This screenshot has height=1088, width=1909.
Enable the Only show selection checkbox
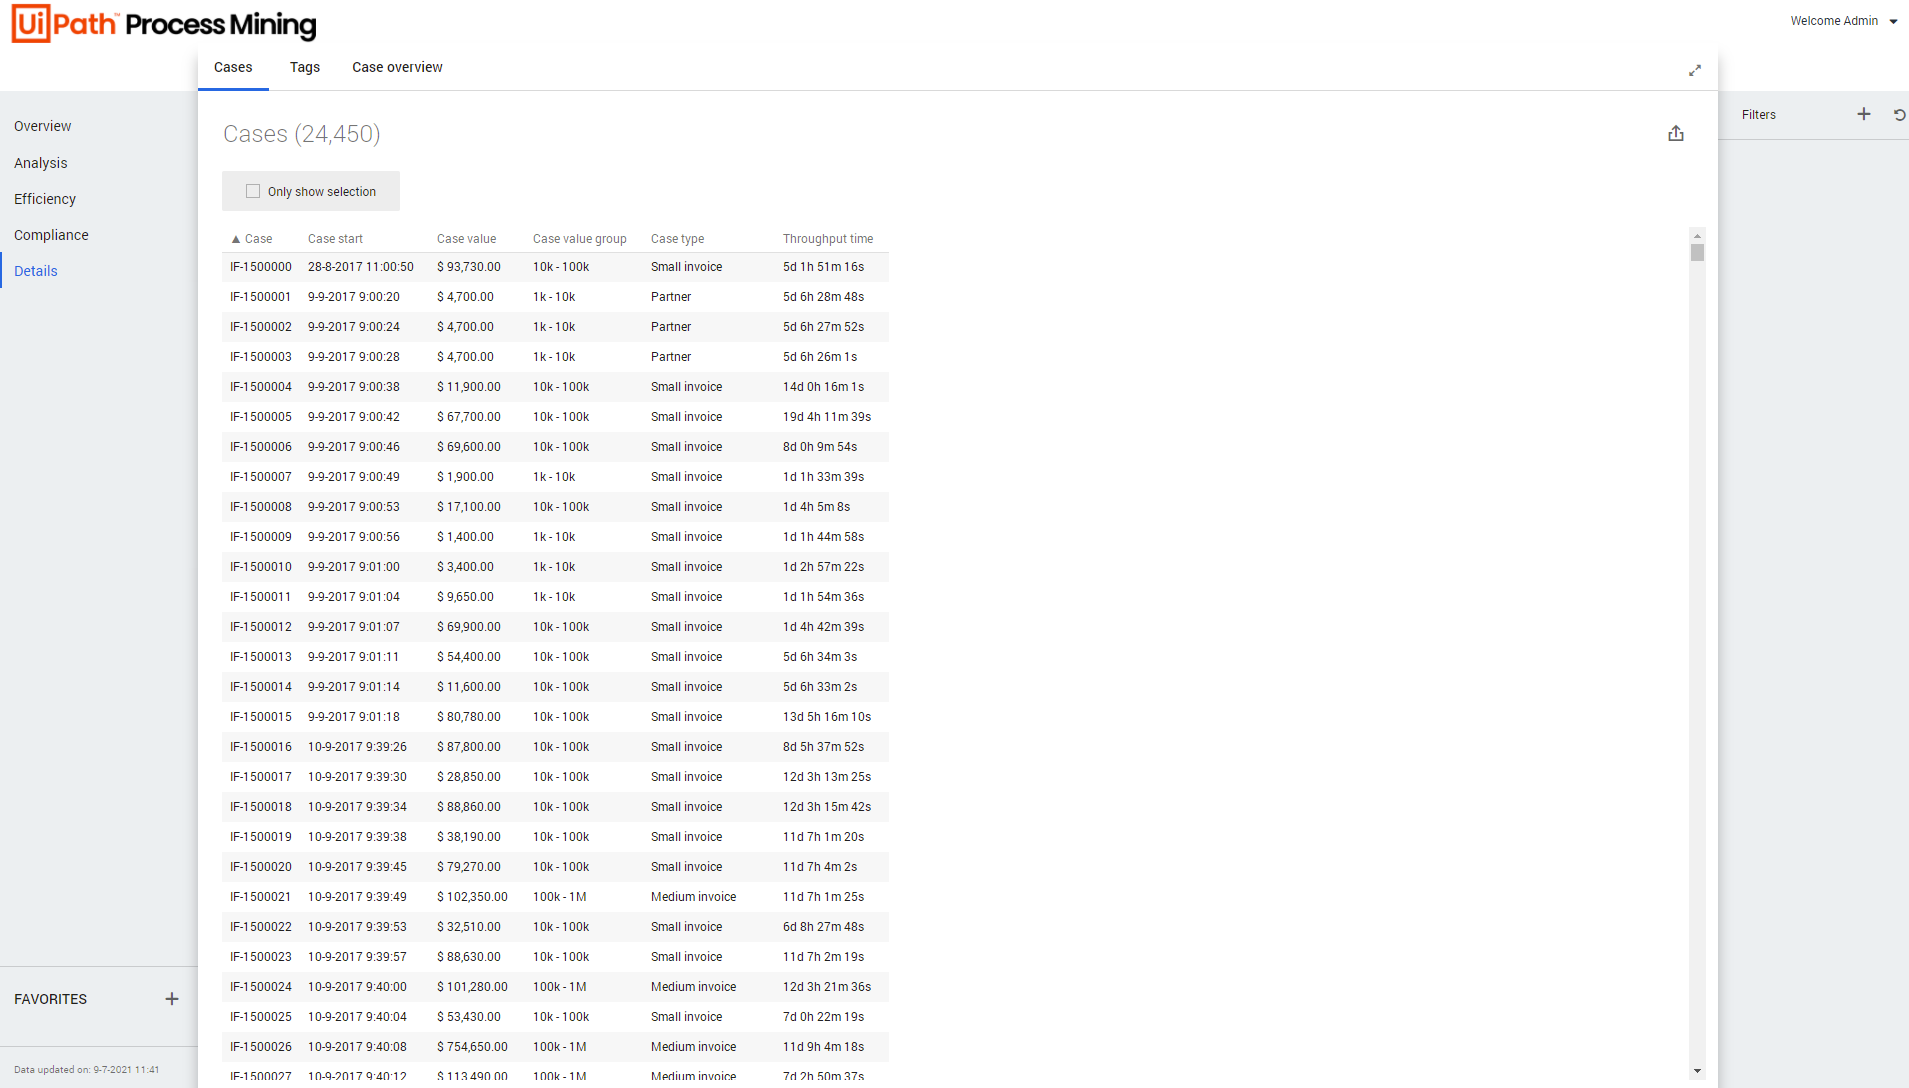click(253, 191)
